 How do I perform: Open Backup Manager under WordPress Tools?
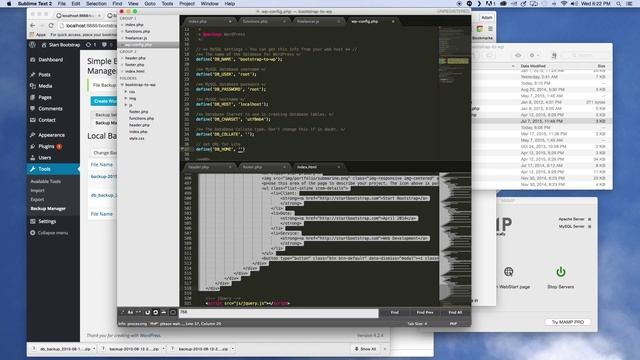click(x=48, y=209)
